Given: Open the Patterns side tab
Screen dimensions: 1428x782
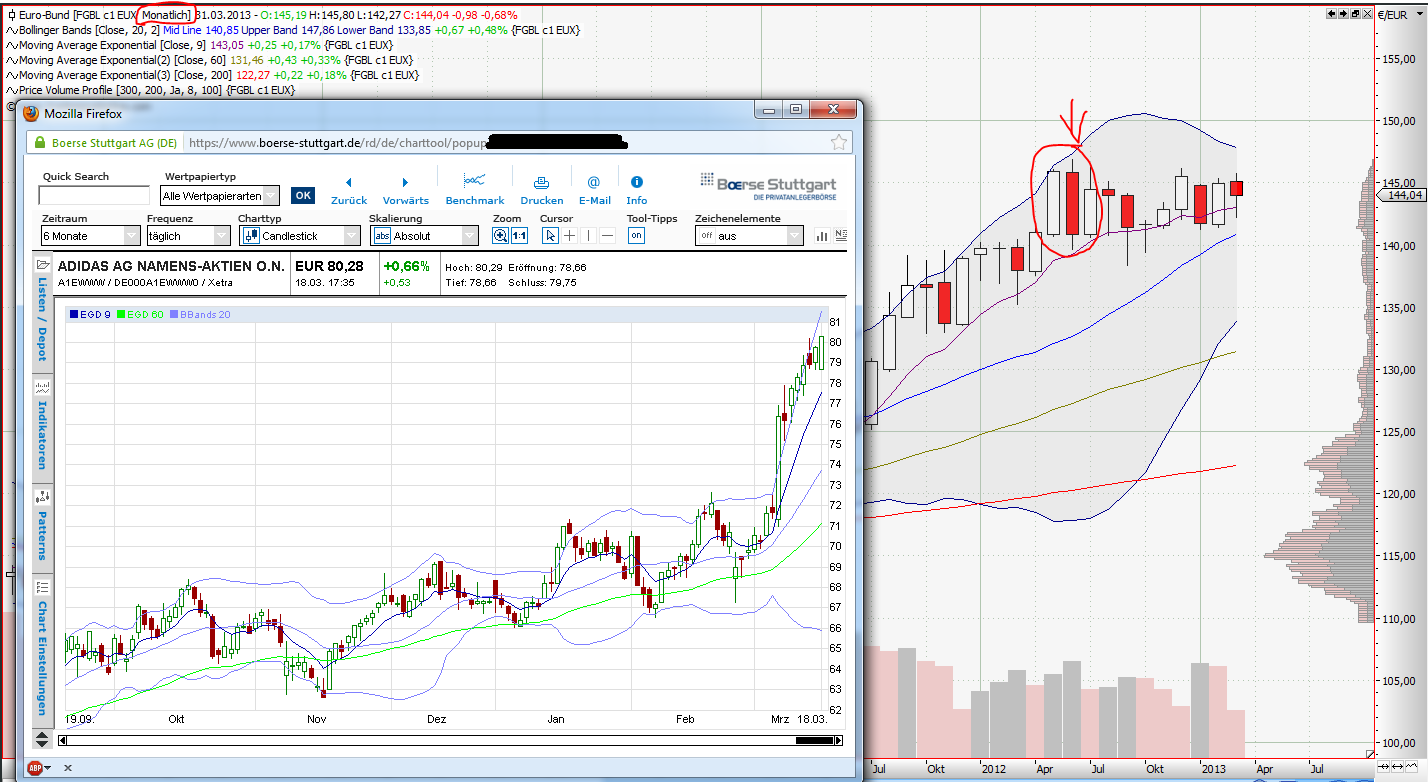Looking at the screenshot, I should pos(42,530).
